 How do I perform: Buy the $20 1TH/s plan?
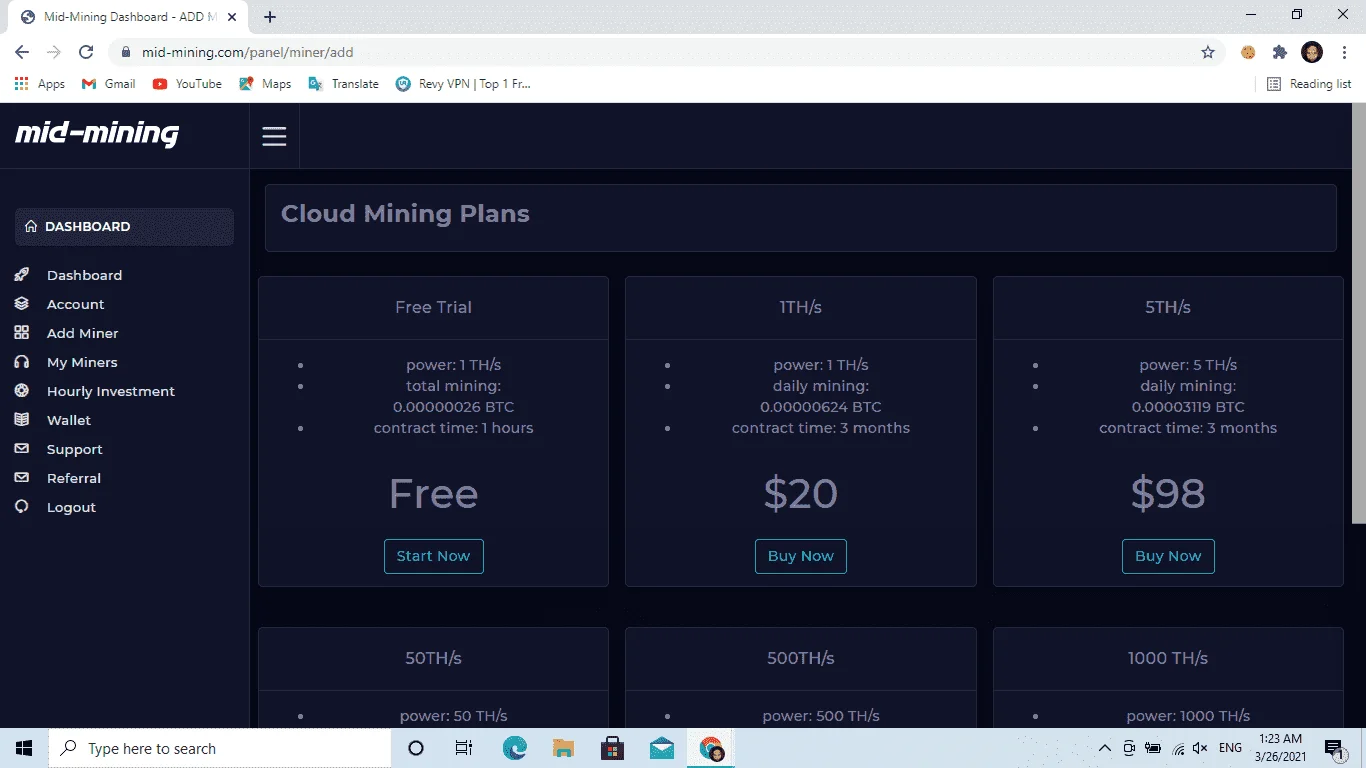800,556
